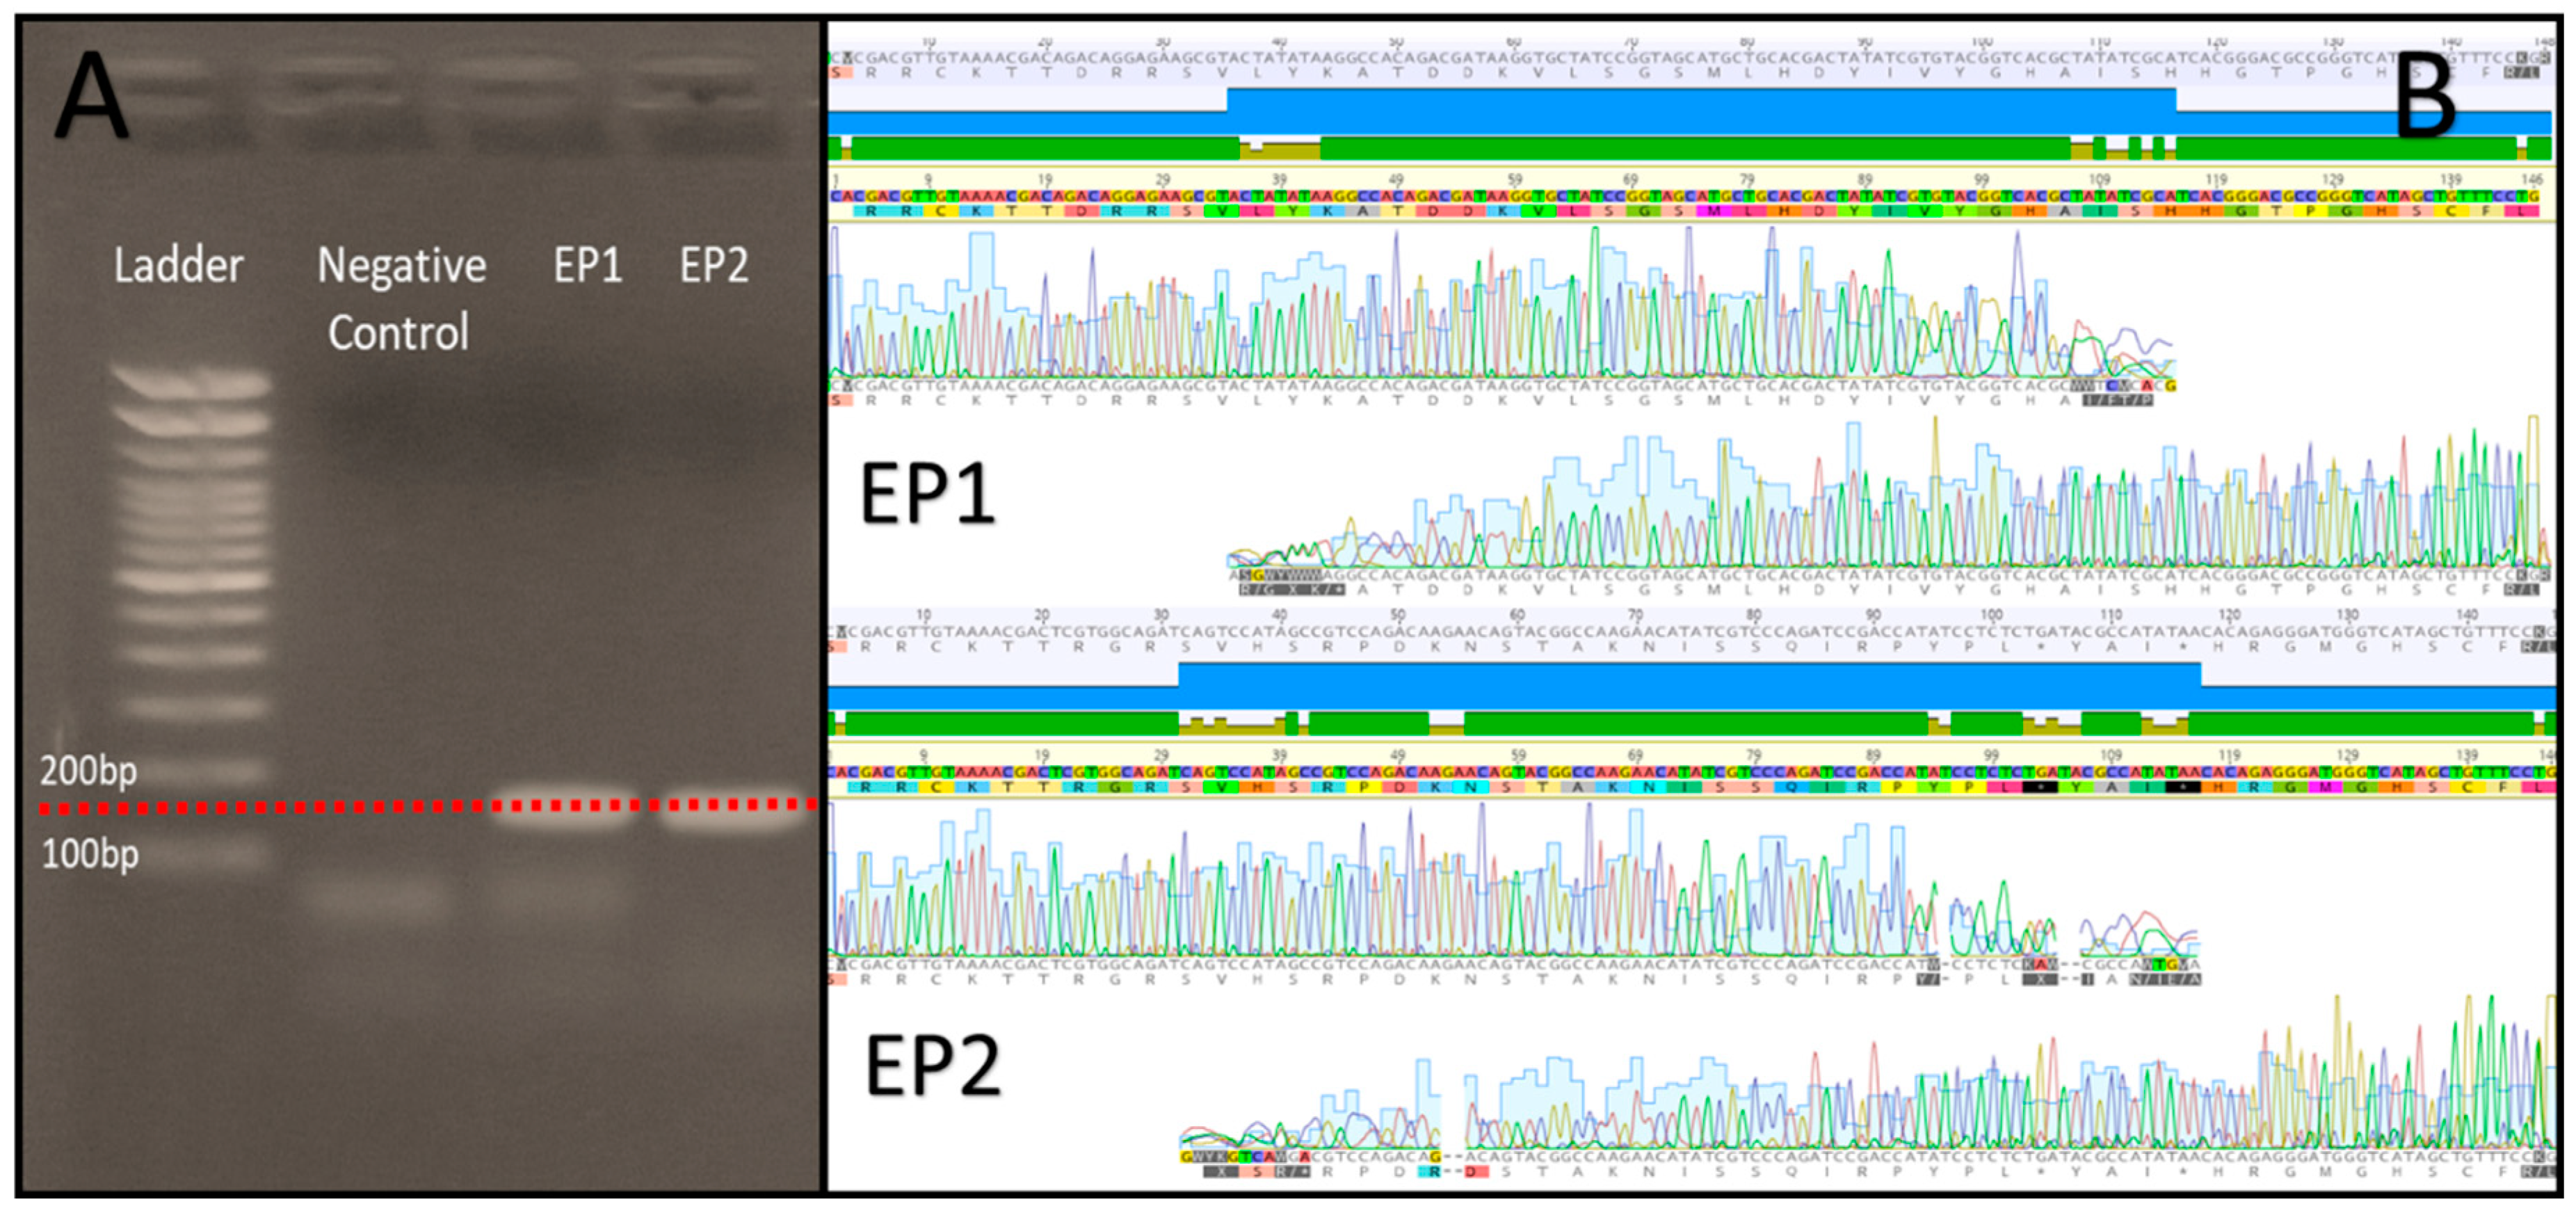Select the EP2 gel lane label

click(714, 266)
